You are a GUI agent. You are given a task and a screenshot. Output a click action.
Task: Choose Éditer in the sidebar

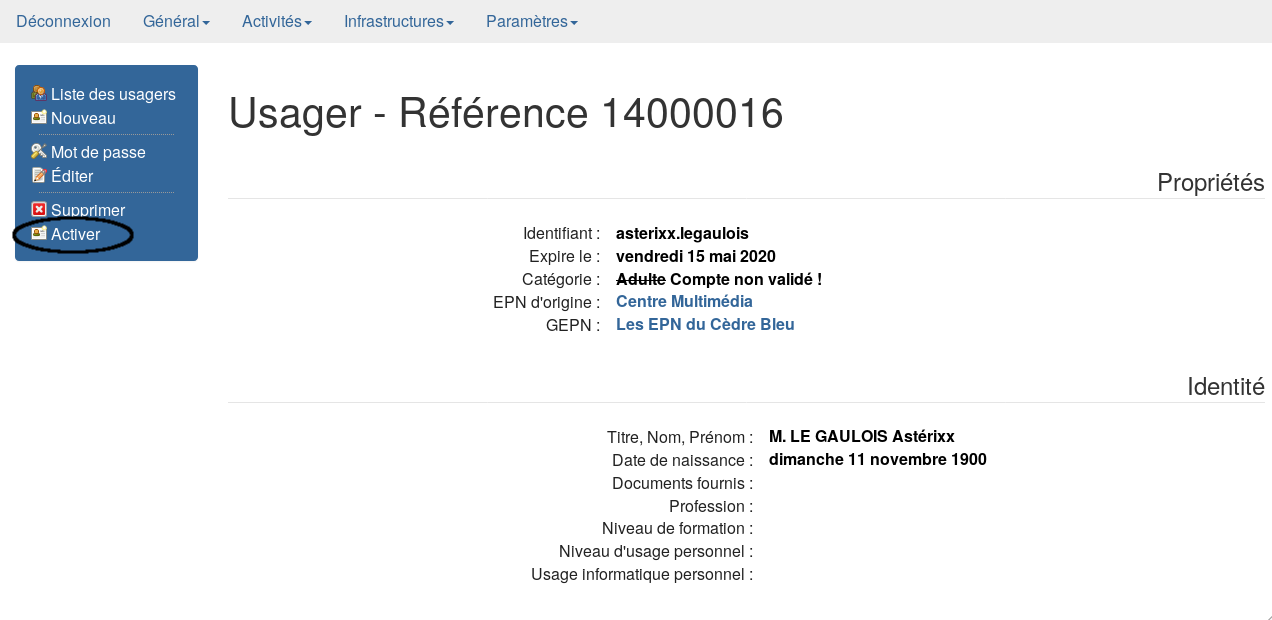[x=72, y=176]
